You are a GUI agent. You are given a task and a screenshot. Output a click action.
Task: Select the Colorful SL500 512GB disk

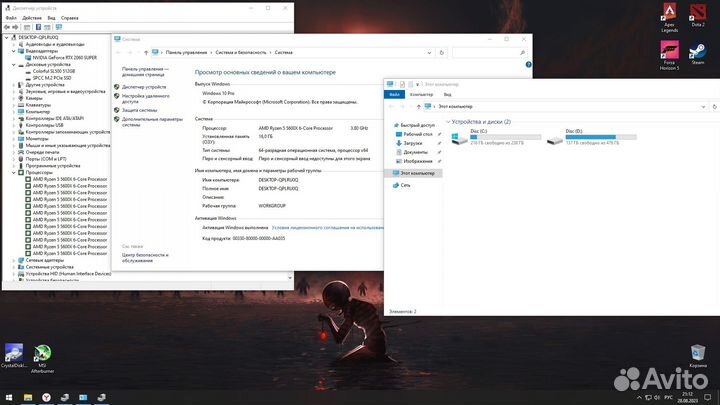point(53,71)
